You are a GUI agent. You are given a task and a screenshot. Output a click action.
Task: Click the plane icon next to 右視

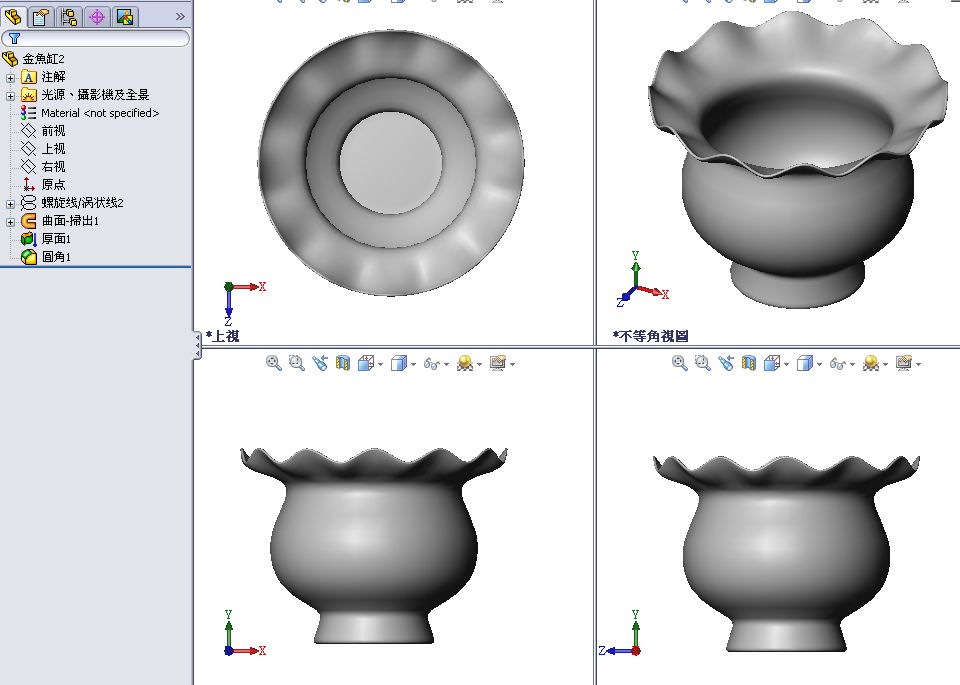pos(28,167)
